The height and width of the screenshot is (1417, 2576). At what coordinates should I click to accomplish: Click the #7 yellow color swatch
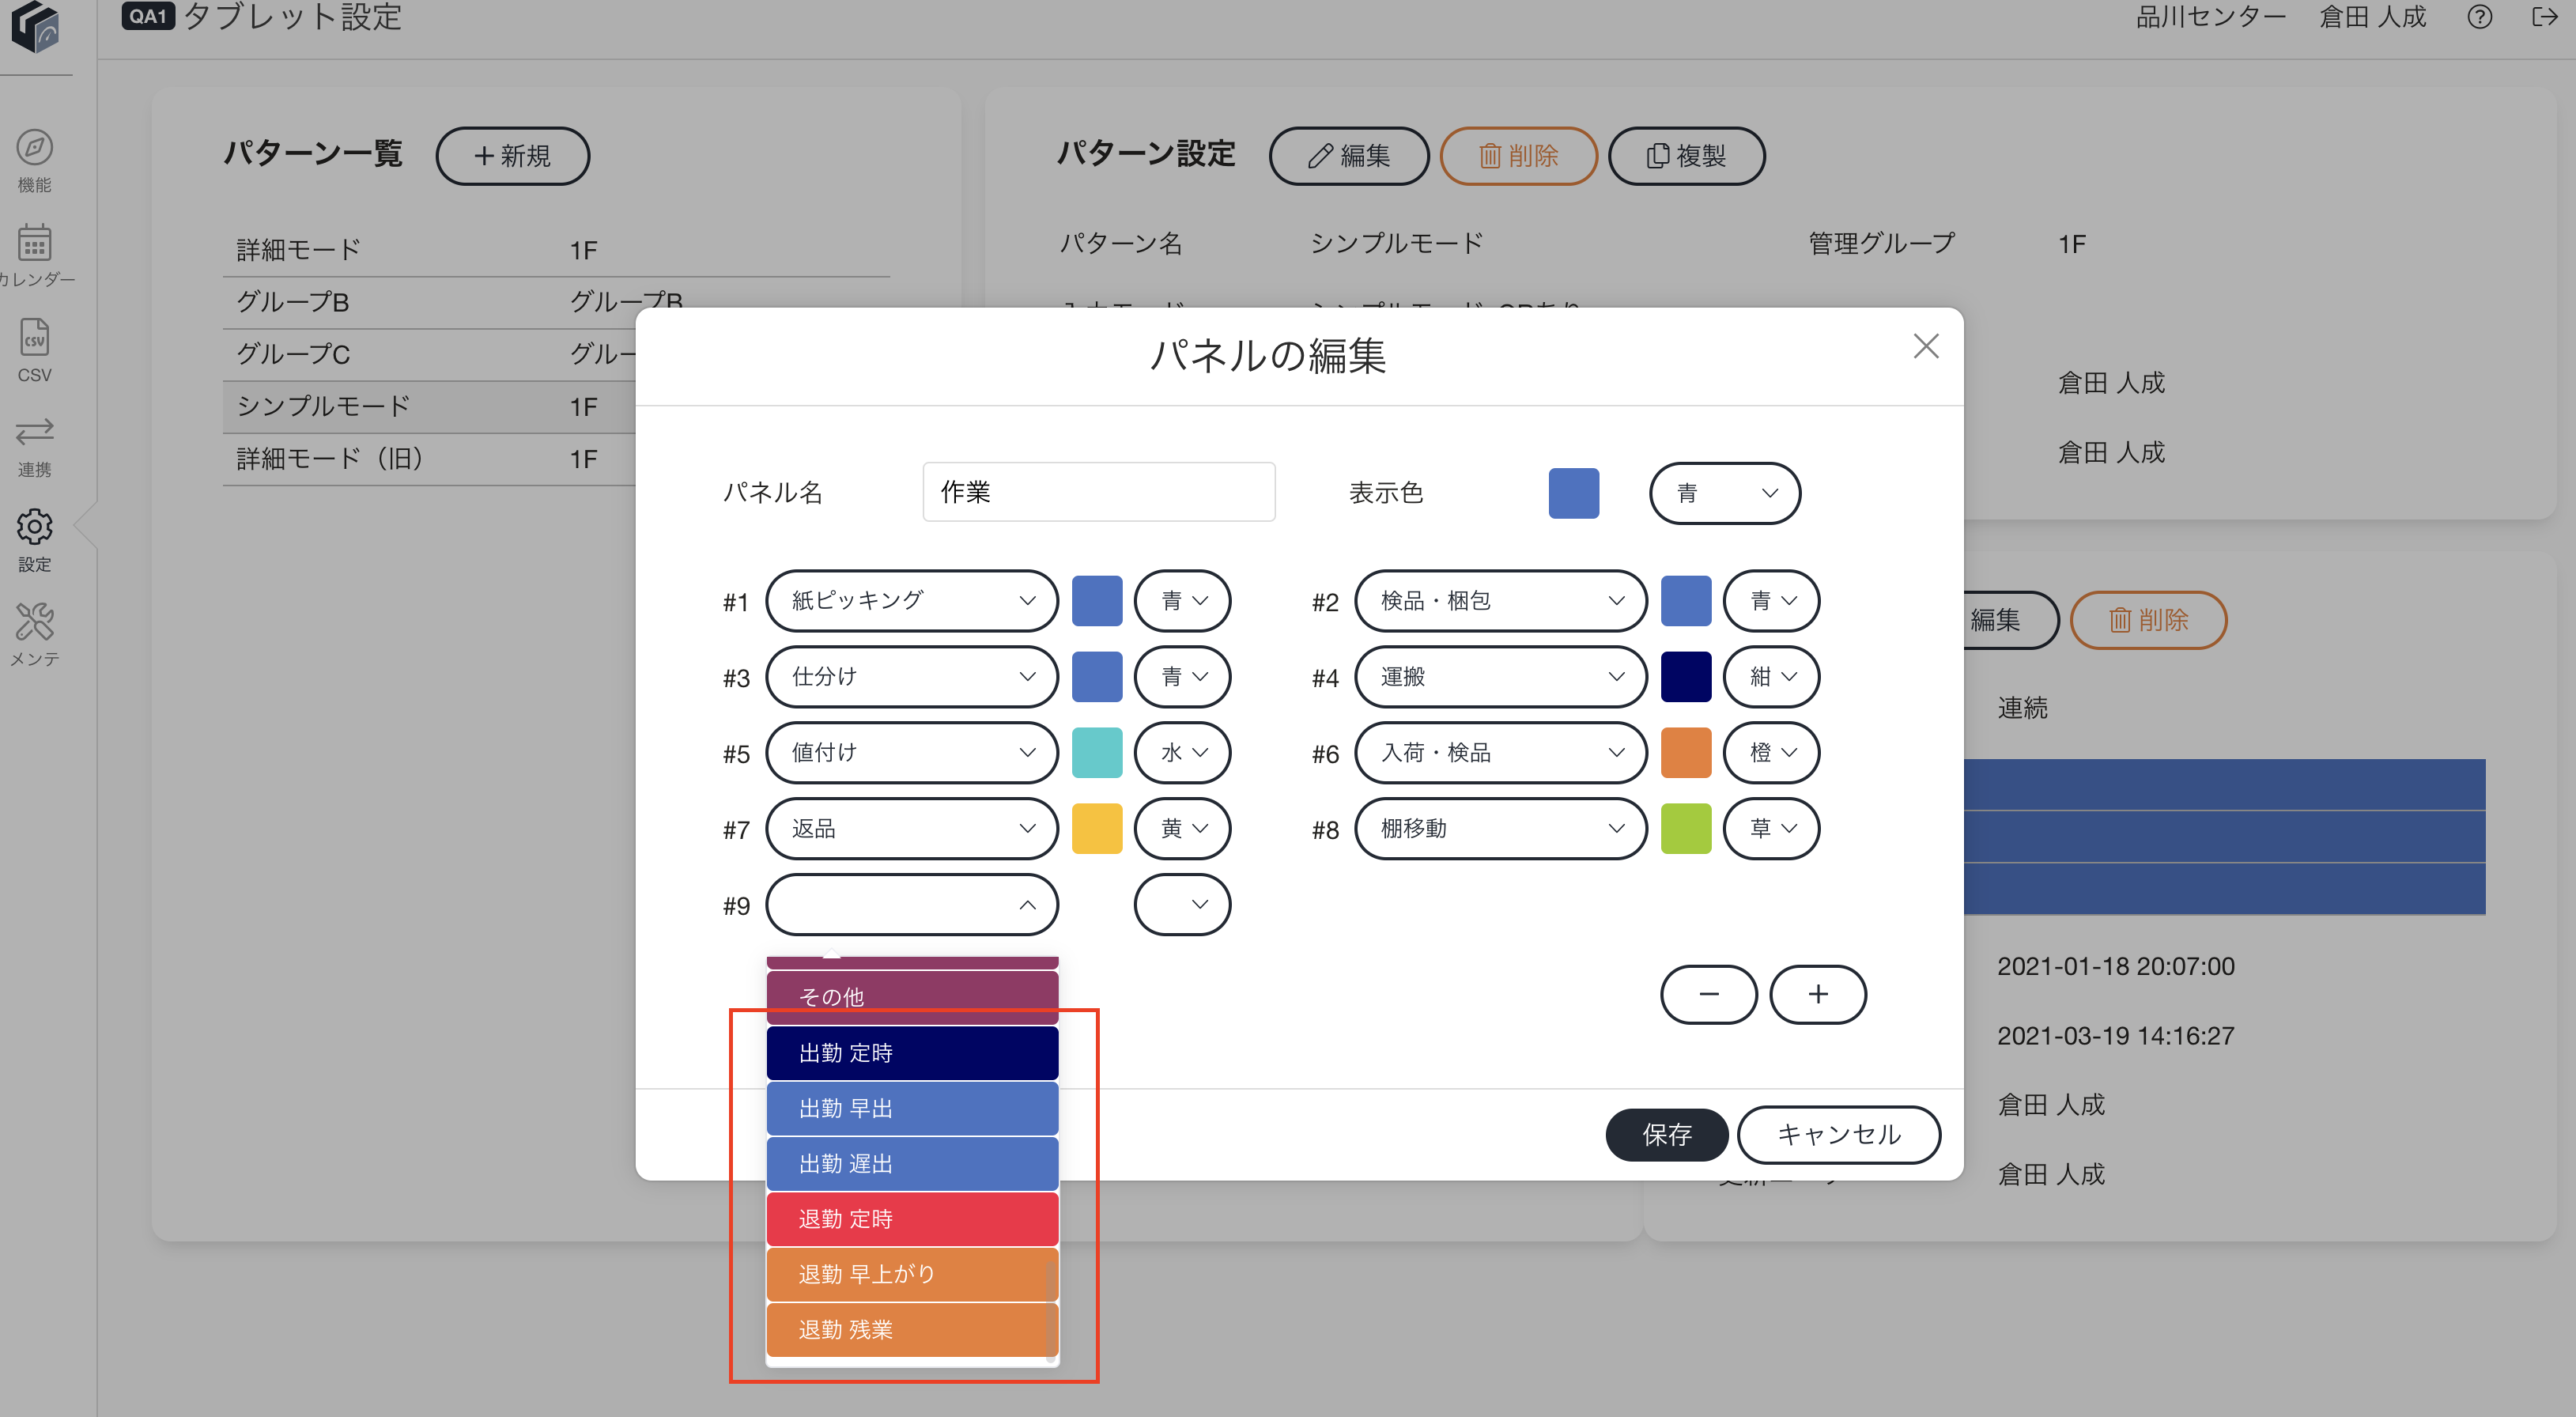(x=1096, y=829)
